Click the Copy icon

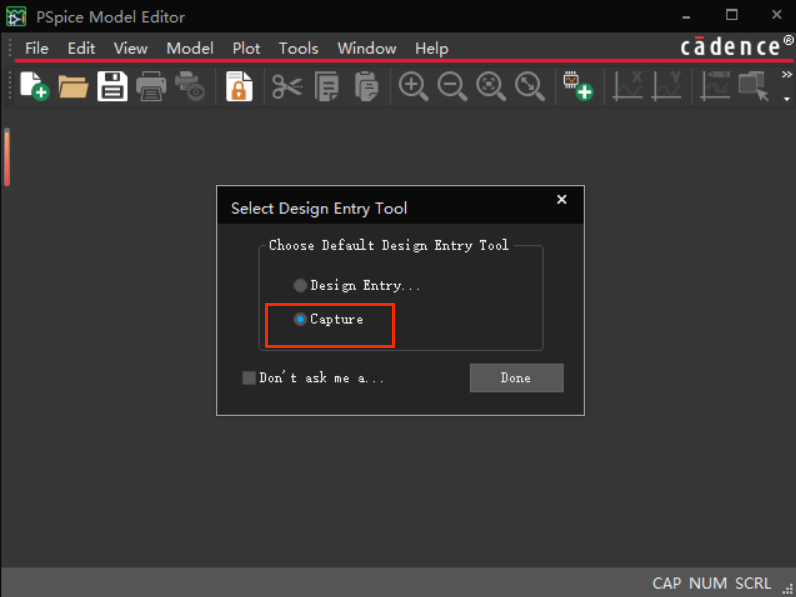click(326, 86)
